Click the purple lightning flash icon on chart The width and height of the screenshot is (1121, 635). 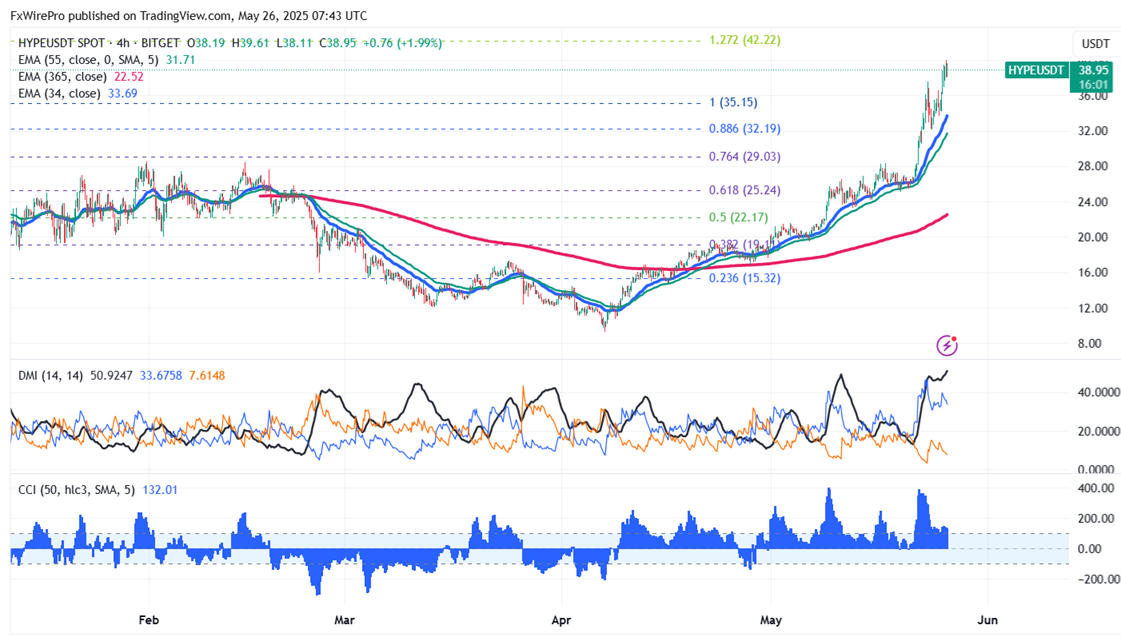(947, 346)
